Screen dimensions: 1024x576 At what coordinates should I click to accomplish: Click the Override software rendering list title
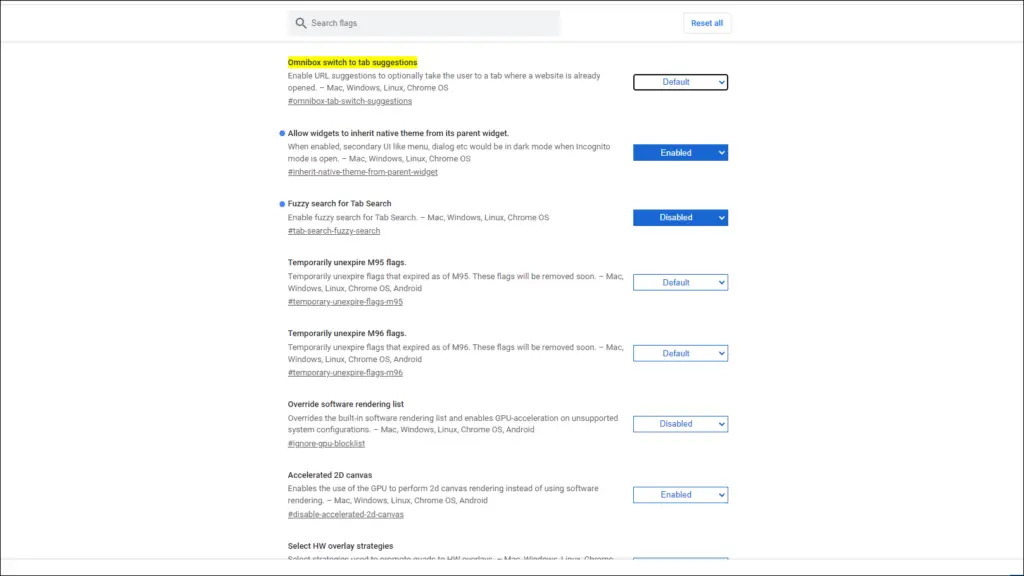[345, 404]
